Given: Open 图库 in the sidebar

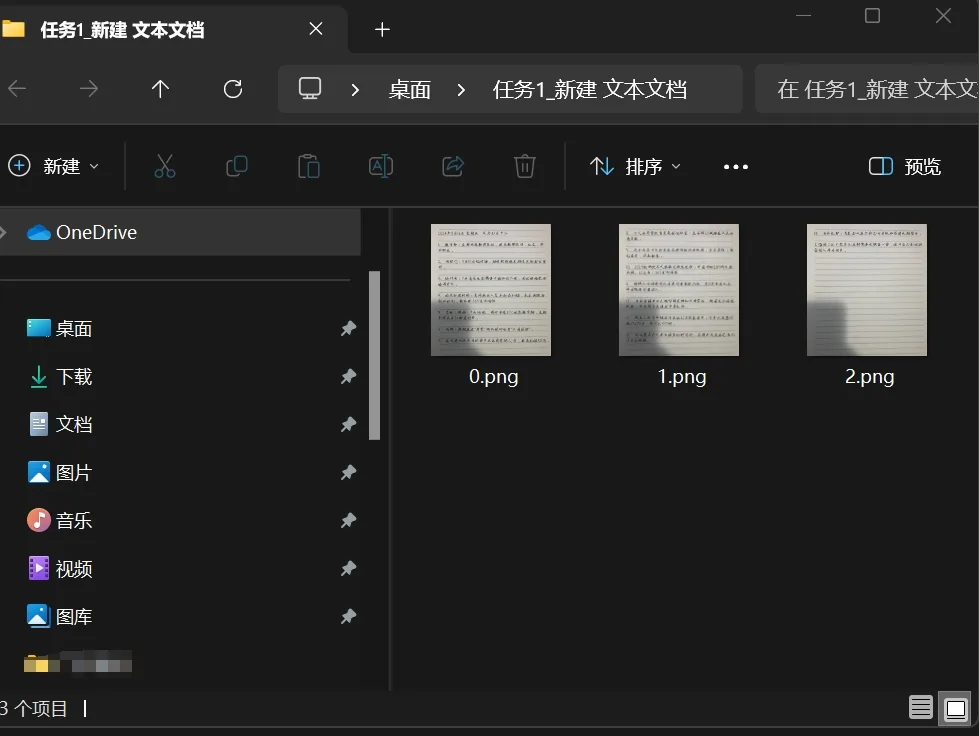Looking at the screenshot, I should [60, 616].
